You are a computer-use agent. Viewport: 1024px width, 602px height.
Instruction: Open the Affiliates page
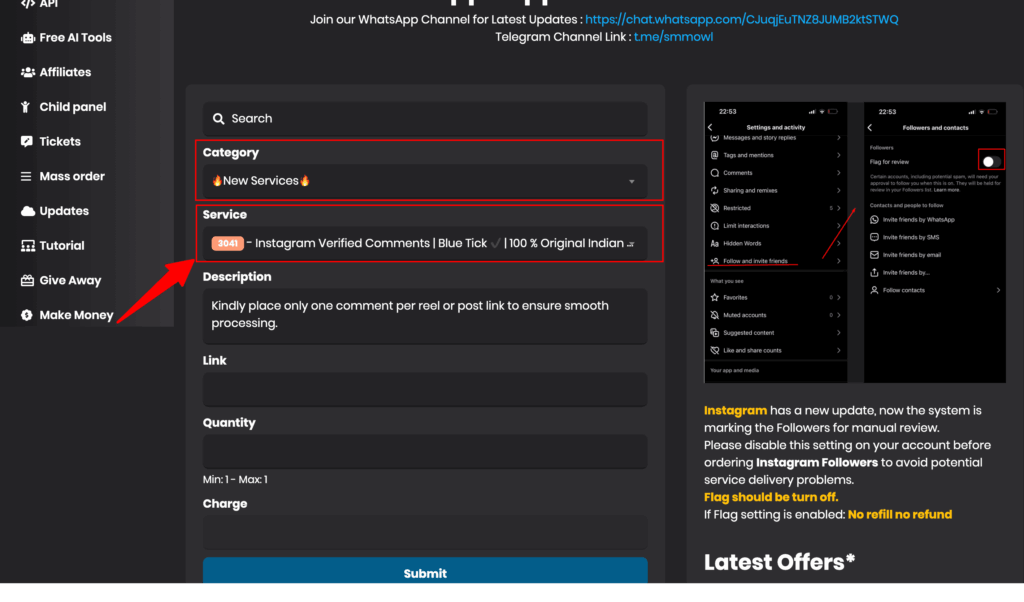point(65,72)
